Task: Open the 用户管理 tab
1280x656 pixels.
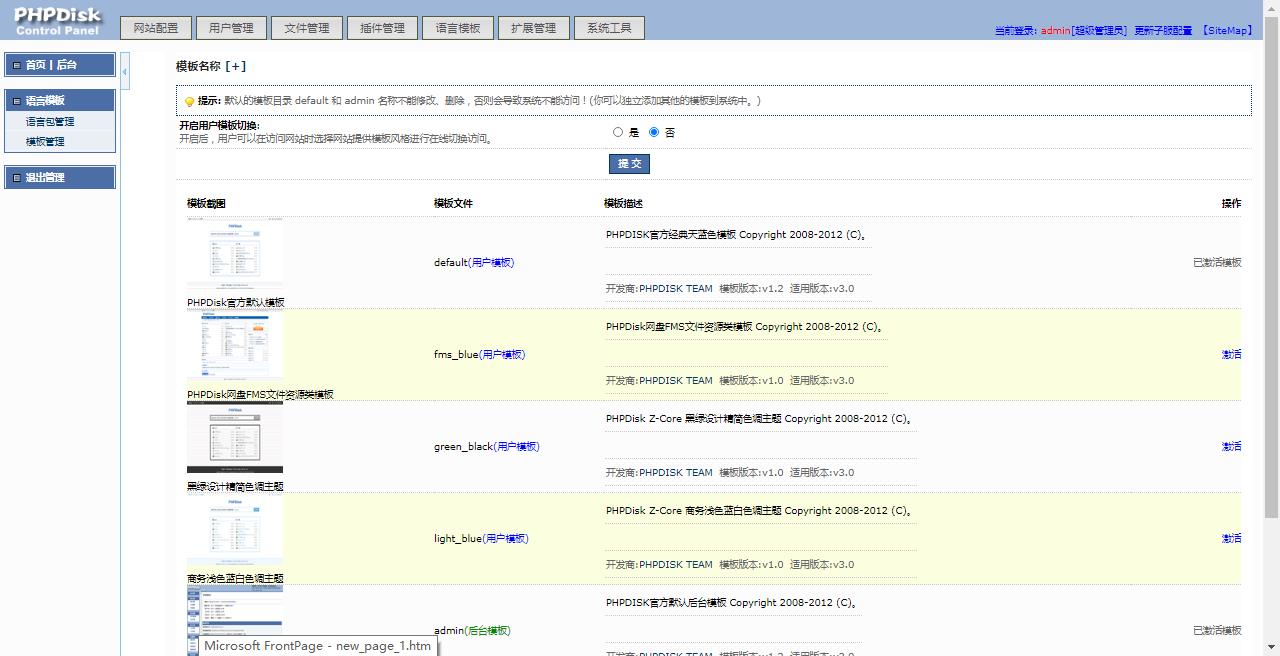Action: tap(231, 28)
